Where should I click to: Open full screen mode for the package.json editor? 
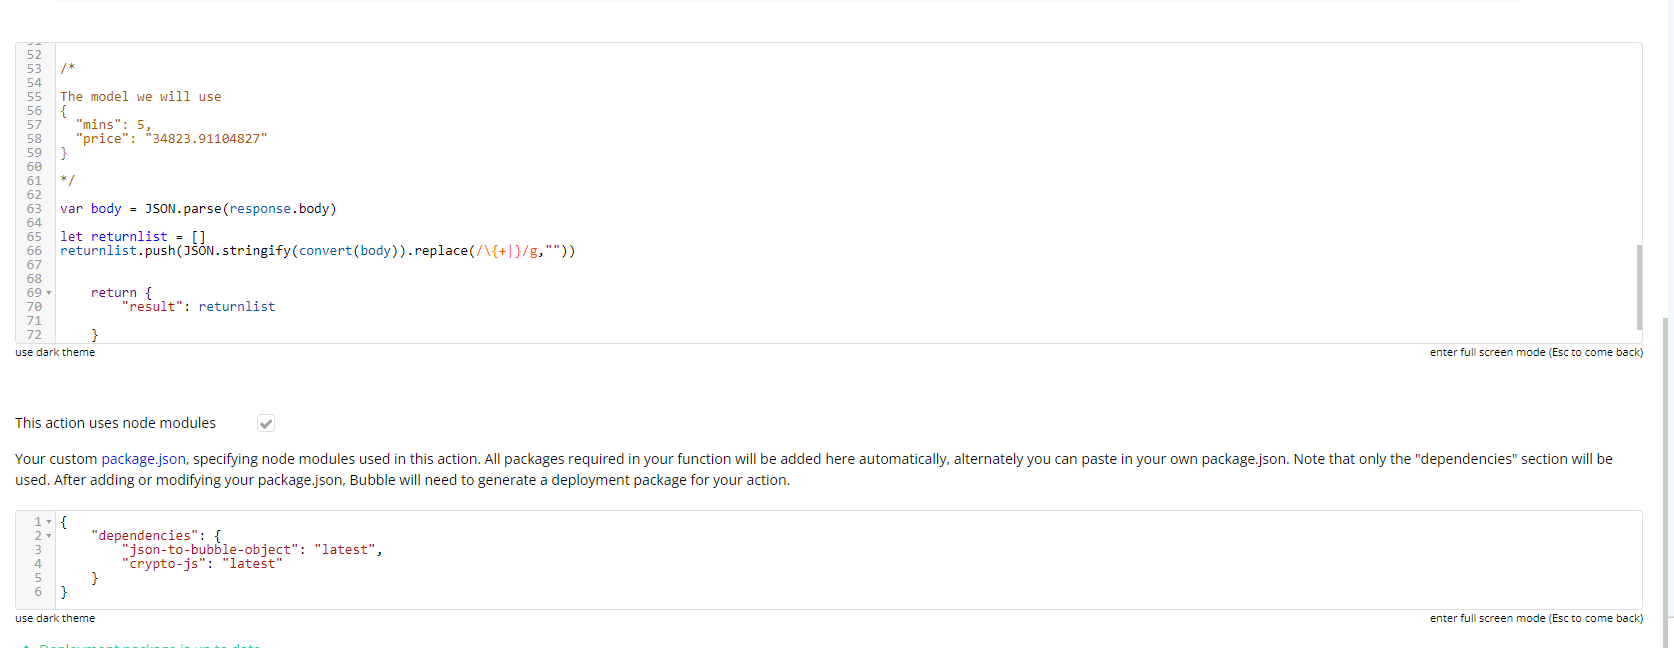point(1535,618)
